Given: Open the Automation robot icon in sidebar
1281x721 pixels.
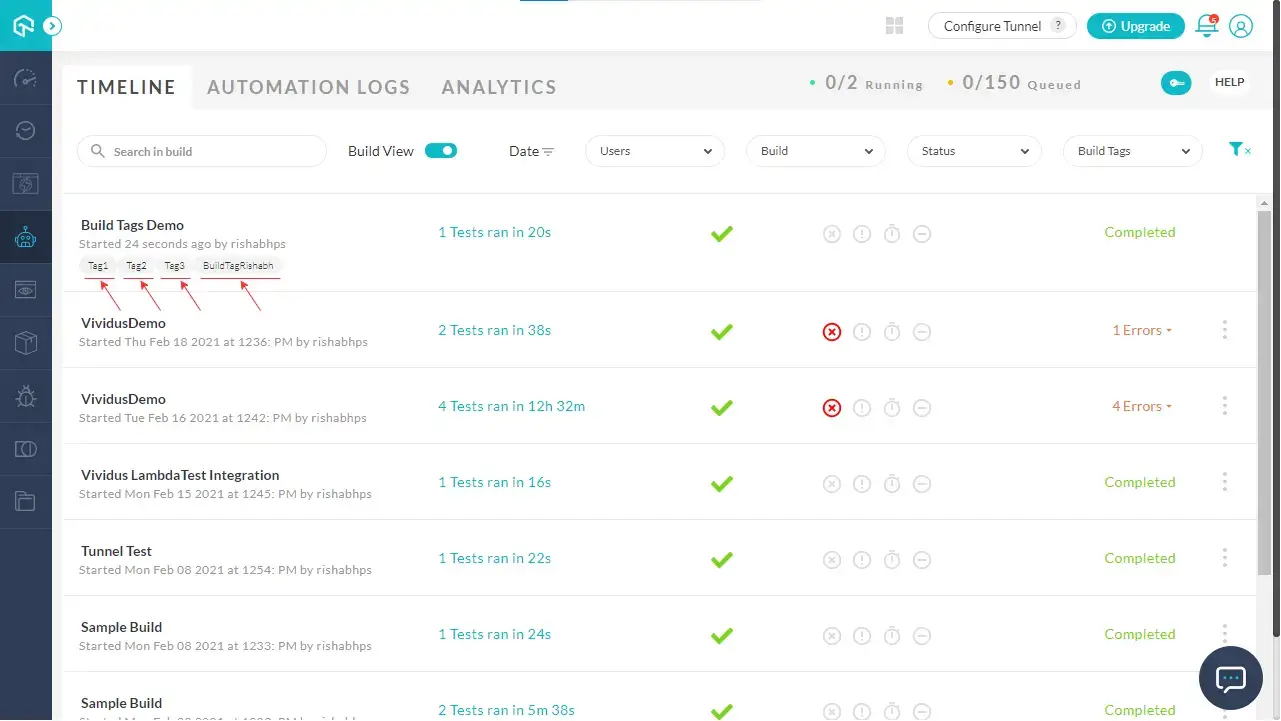Looking at the screenshot, I should (x=26, y=237).
